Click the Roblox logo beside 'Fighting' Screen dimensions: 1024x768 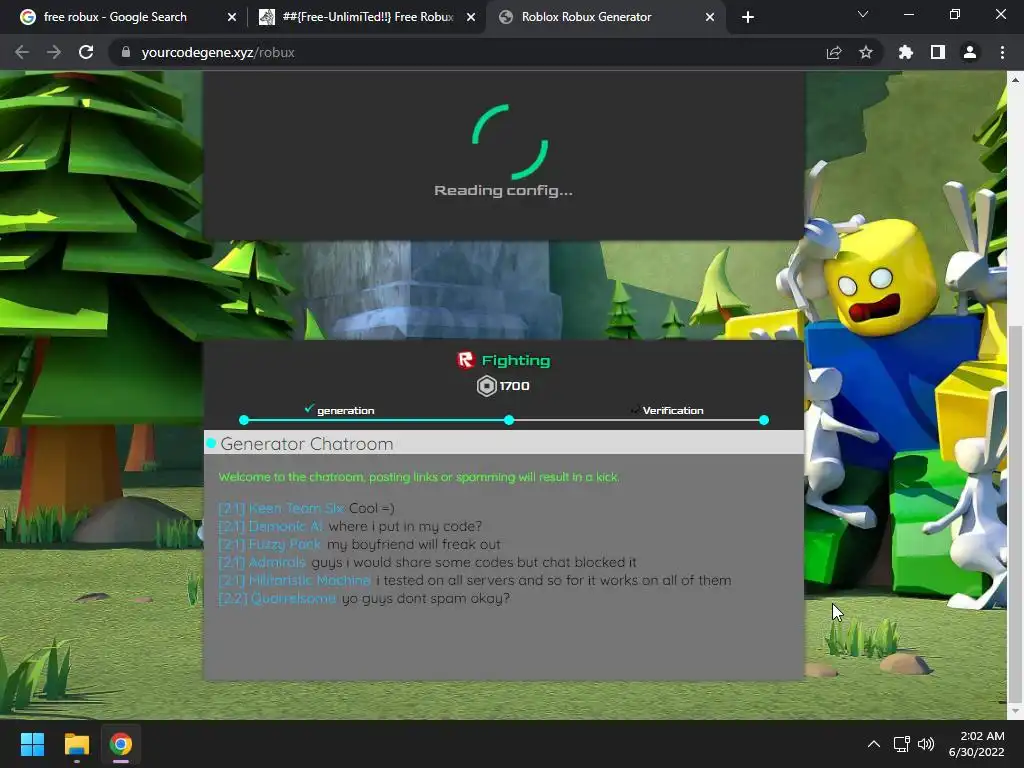[465, 360]
